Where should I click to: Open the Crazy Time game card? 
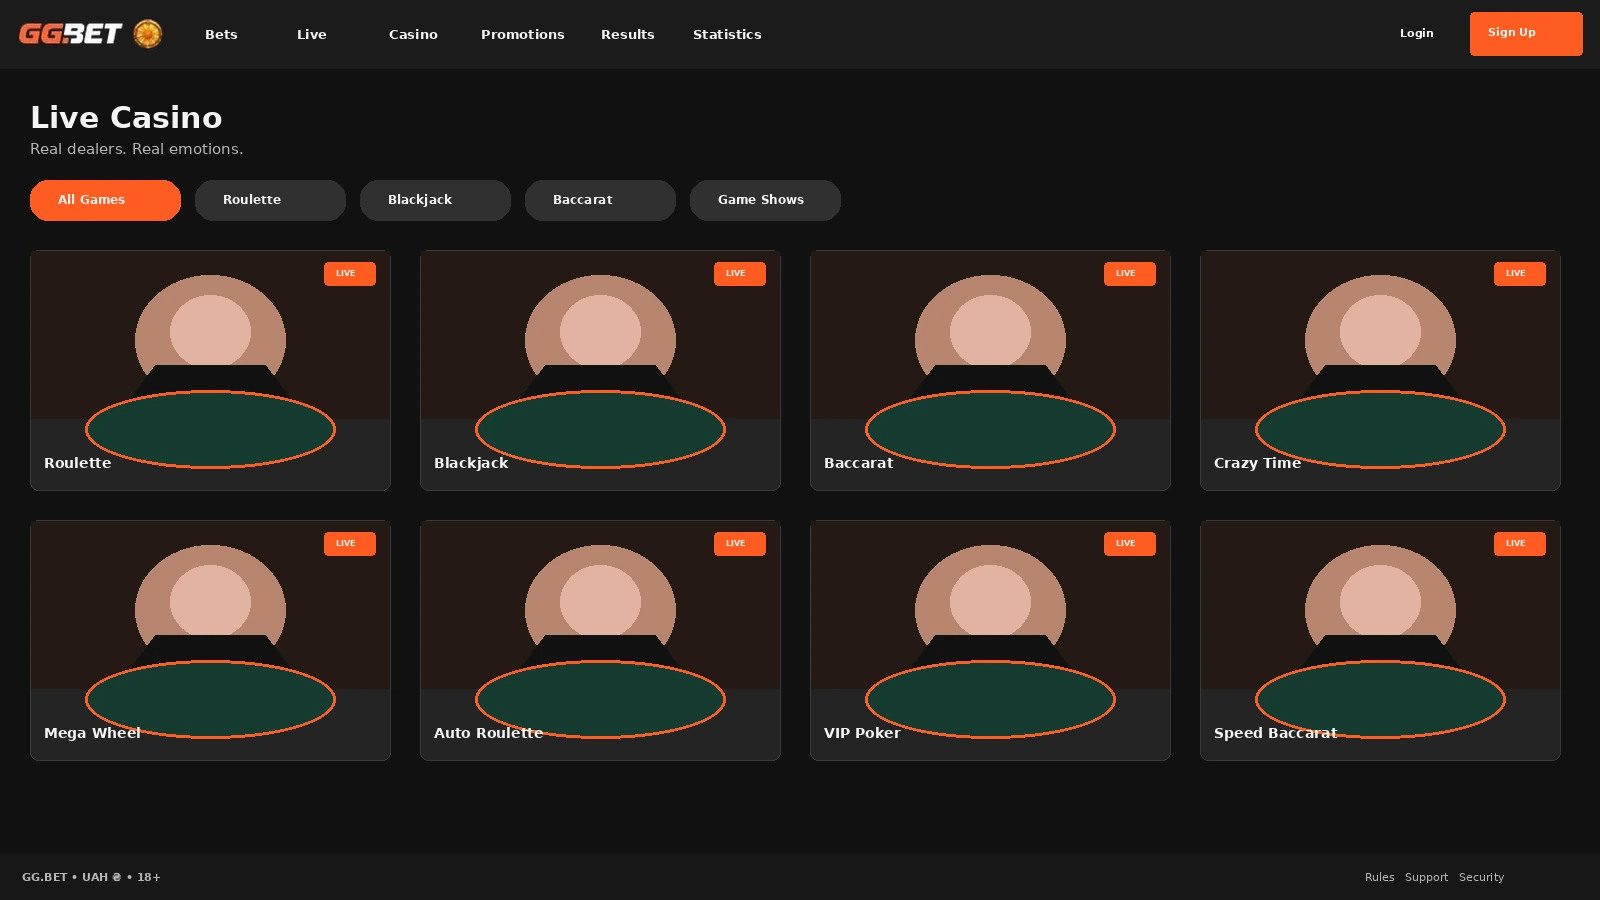click(1380, 370)
